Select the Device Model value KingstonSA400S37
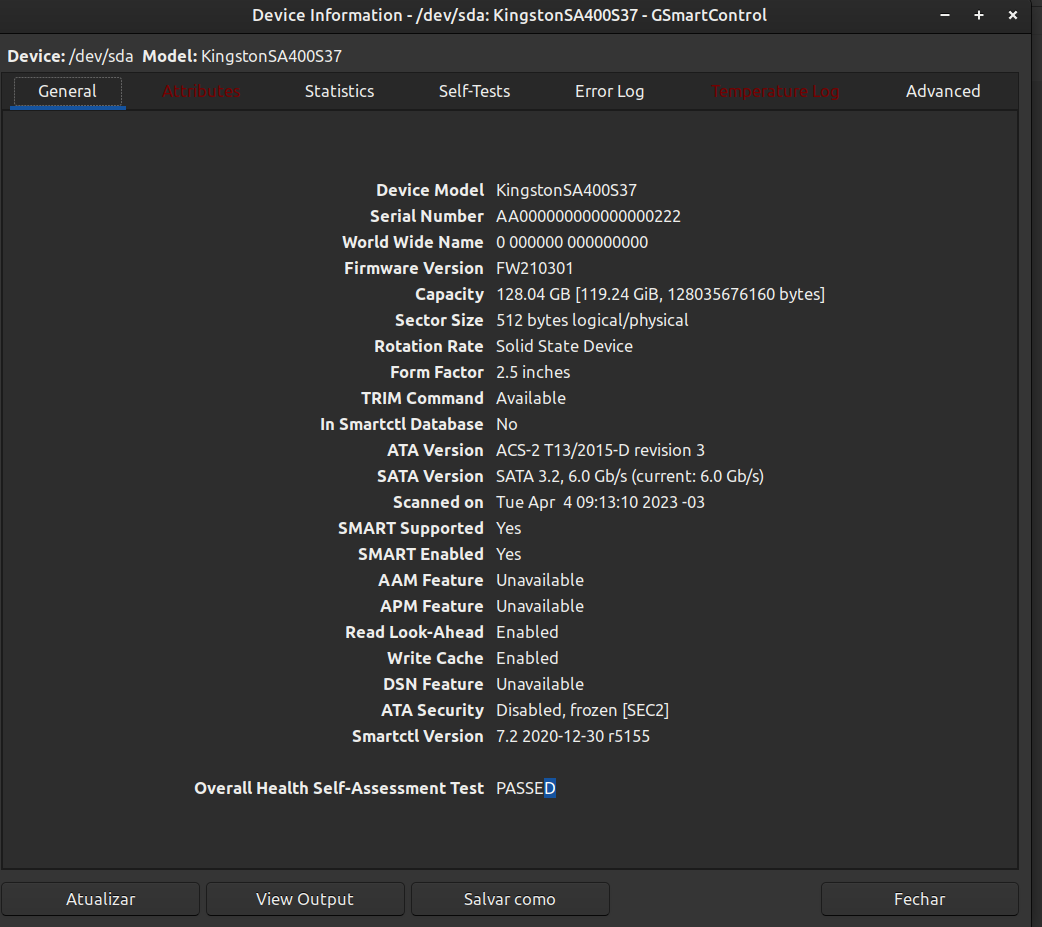 (x=566, y=191)
